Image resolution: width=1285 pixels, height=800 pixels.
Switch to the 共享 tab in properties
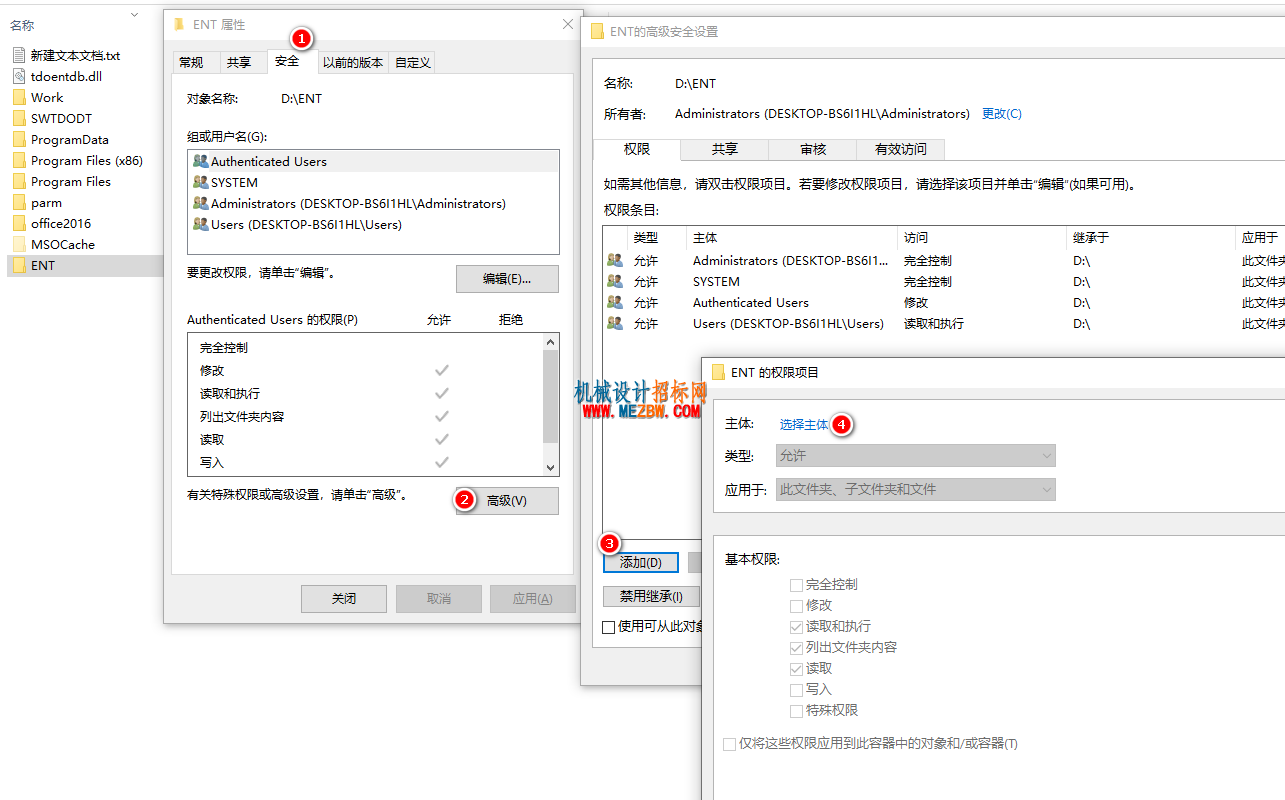click(x=239, y=62)
